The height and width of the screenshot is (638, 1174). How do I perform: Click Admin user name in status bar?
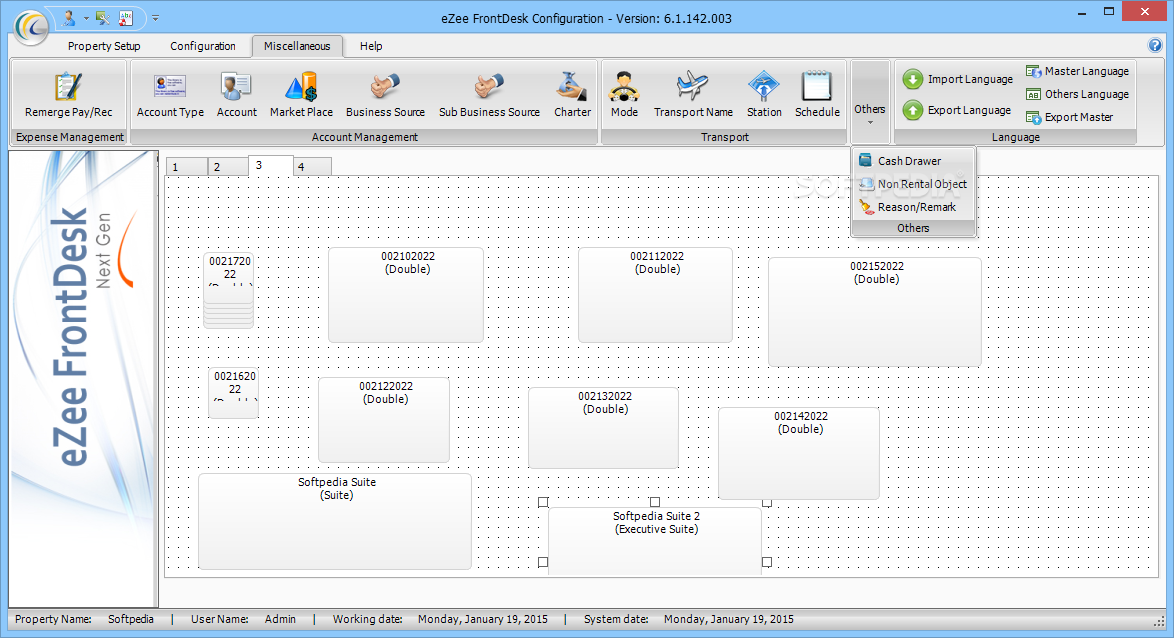(280, 619)
